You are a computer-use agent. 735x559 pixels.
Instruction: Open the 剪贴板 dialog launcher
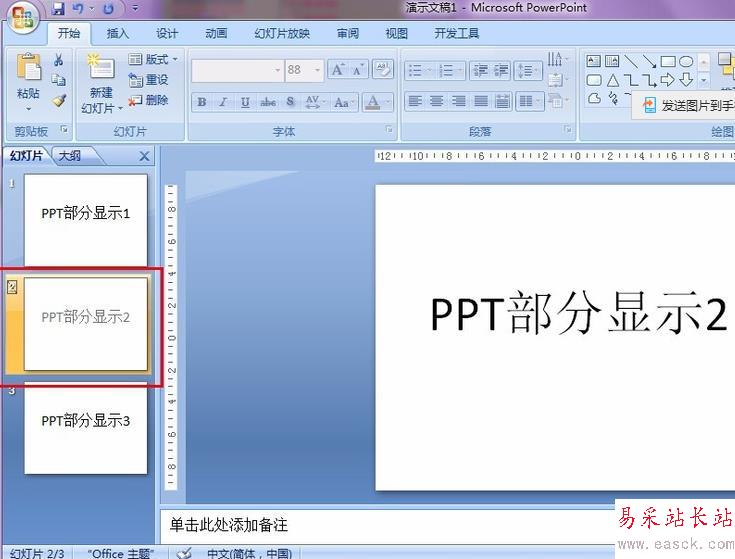(64, 129)
